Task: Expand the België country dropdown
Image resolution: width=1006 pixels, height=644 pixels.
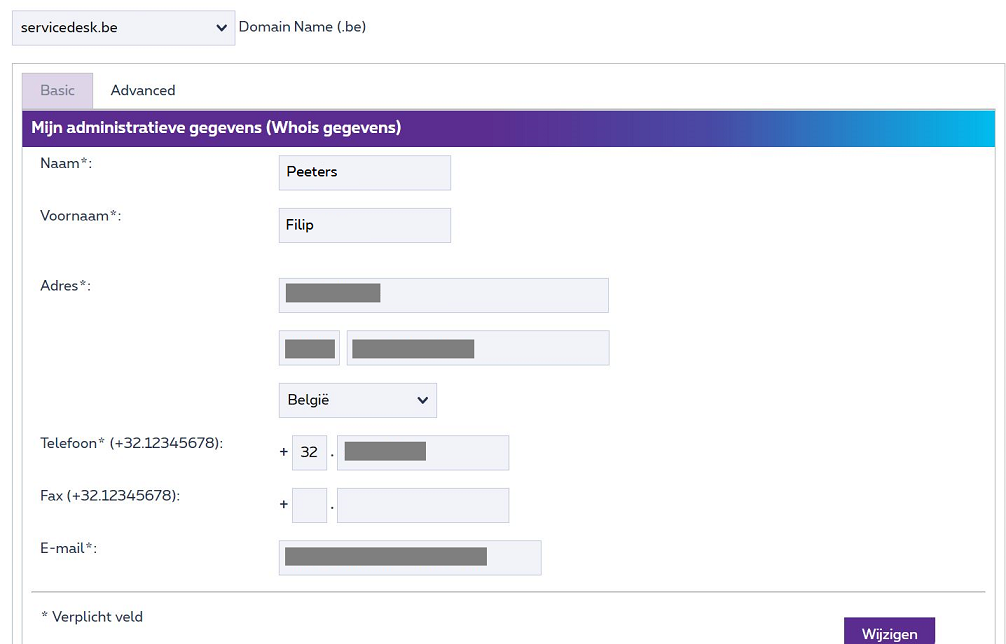Action: (x=357, y=400)
